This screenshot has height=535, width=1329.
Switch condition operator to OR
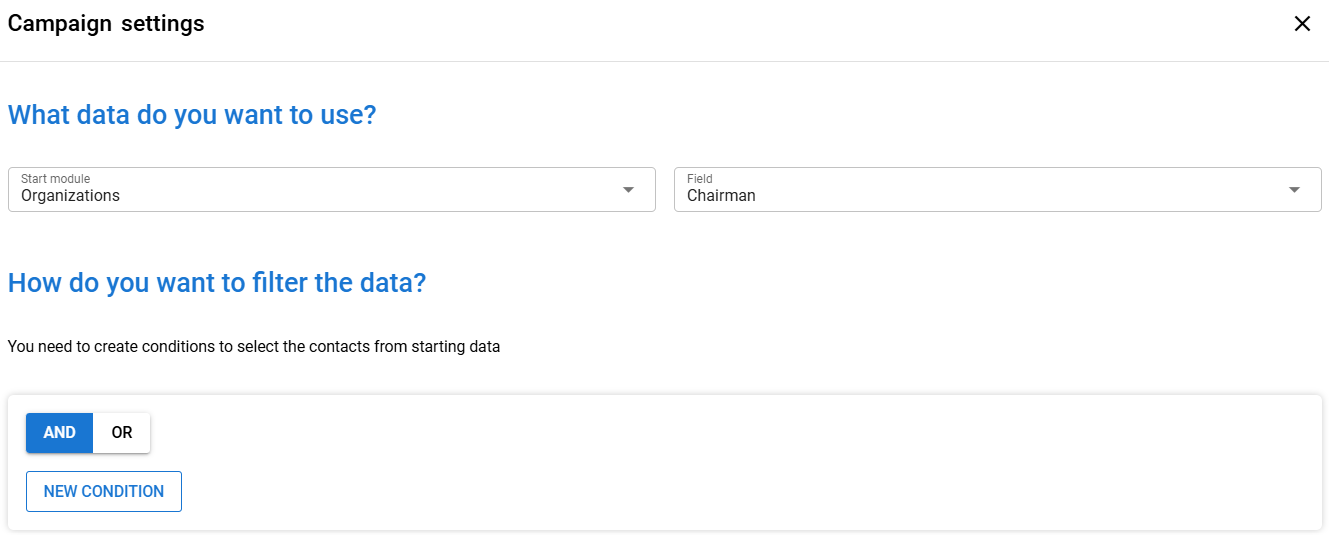[122, 433]
